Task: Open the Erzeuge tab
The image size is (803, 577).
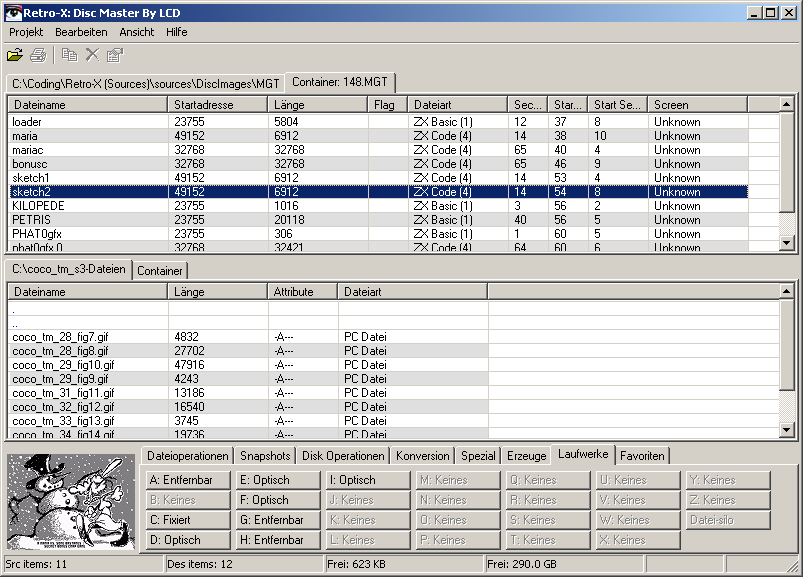Action: 526,456
